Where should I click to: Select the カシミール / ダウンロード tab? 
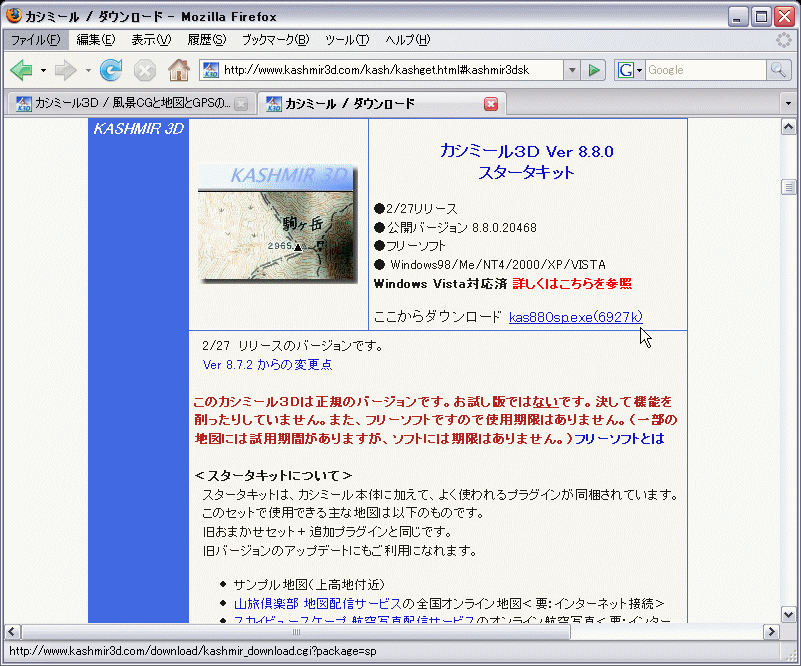tap(381, 104)
